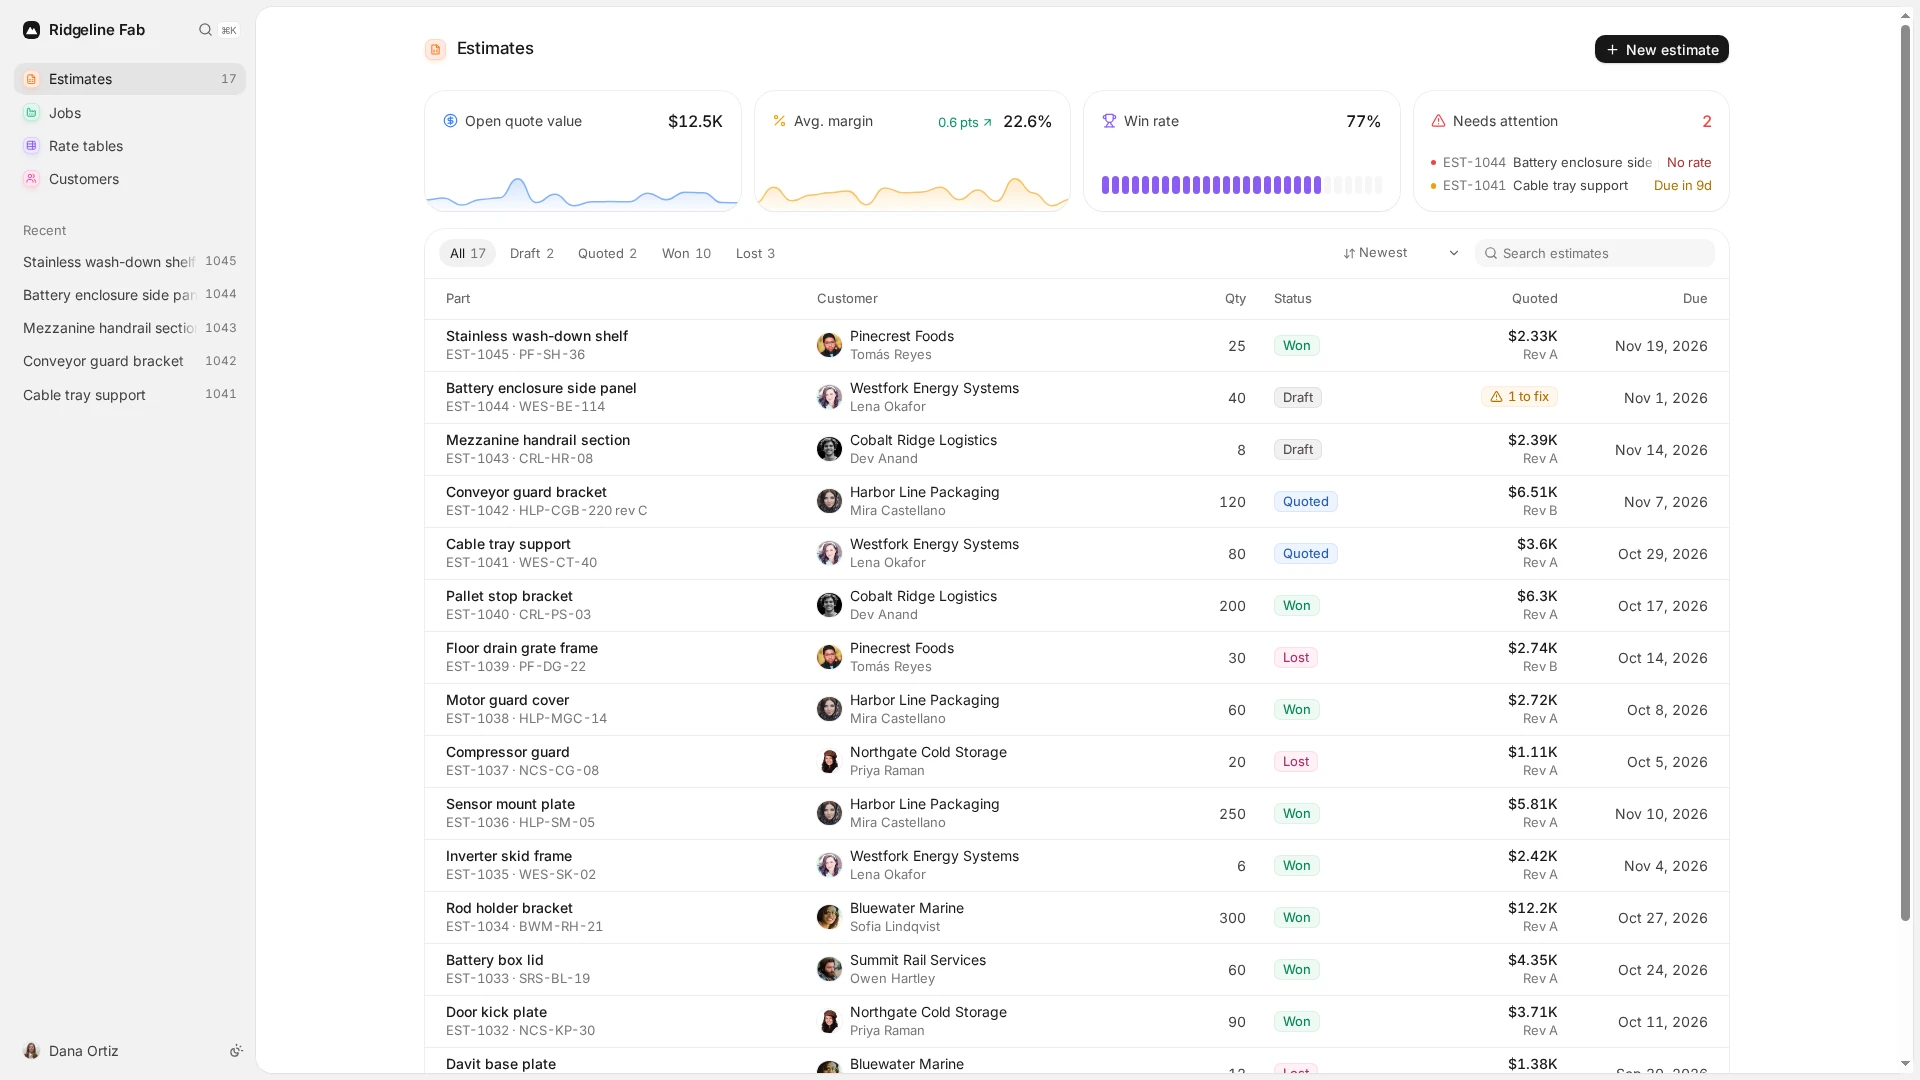Open Customers in the sidebar

tap(130, 179)
